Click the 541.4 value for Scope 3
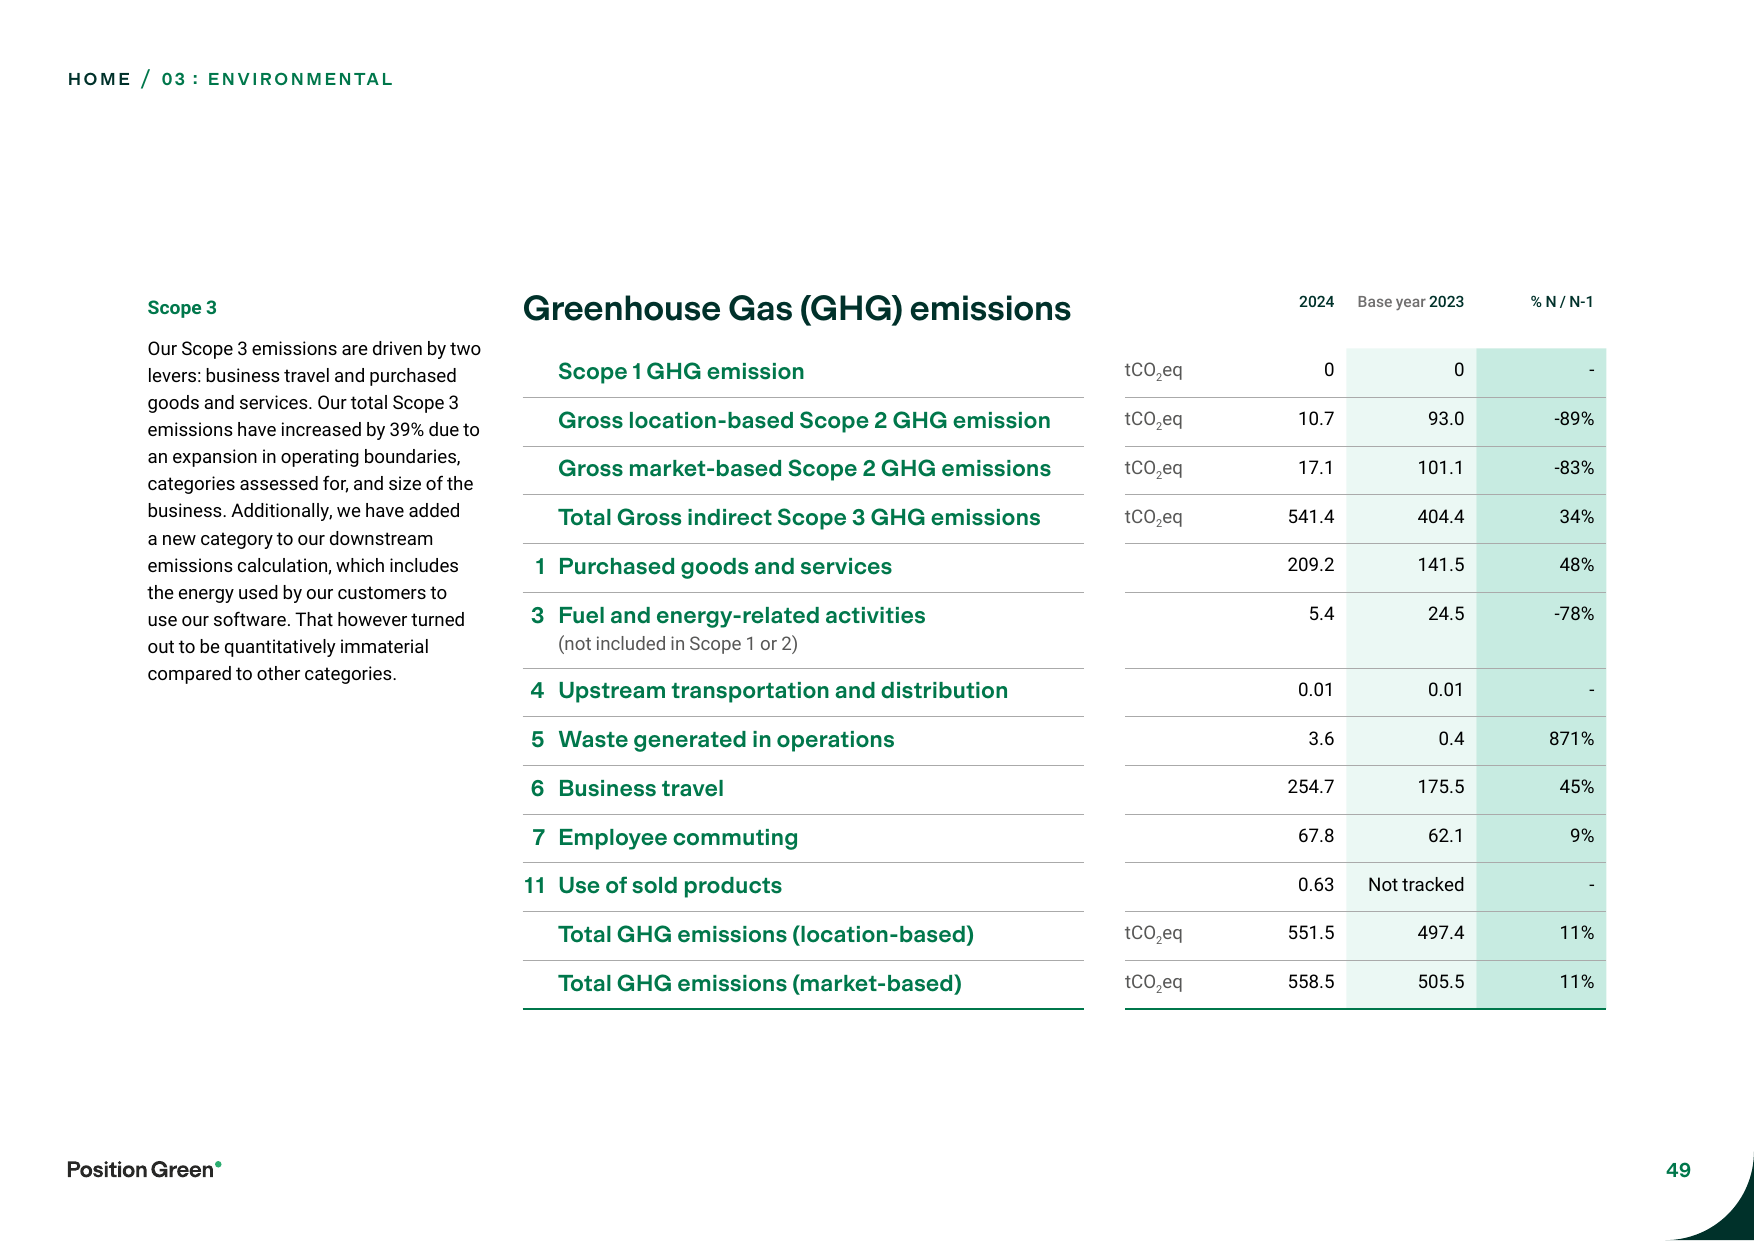This screenshot has height=1241, width=1754. (x=1311, y=517)
